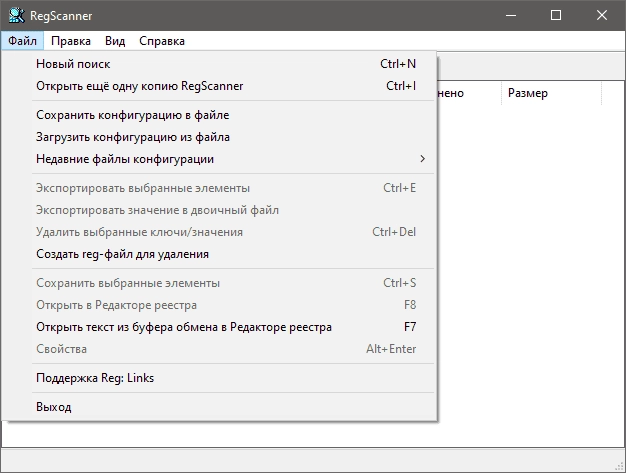Choose Поддержка Reg: Links option
The height and width of the screenshot is (473, 626).
pos(218,378)
